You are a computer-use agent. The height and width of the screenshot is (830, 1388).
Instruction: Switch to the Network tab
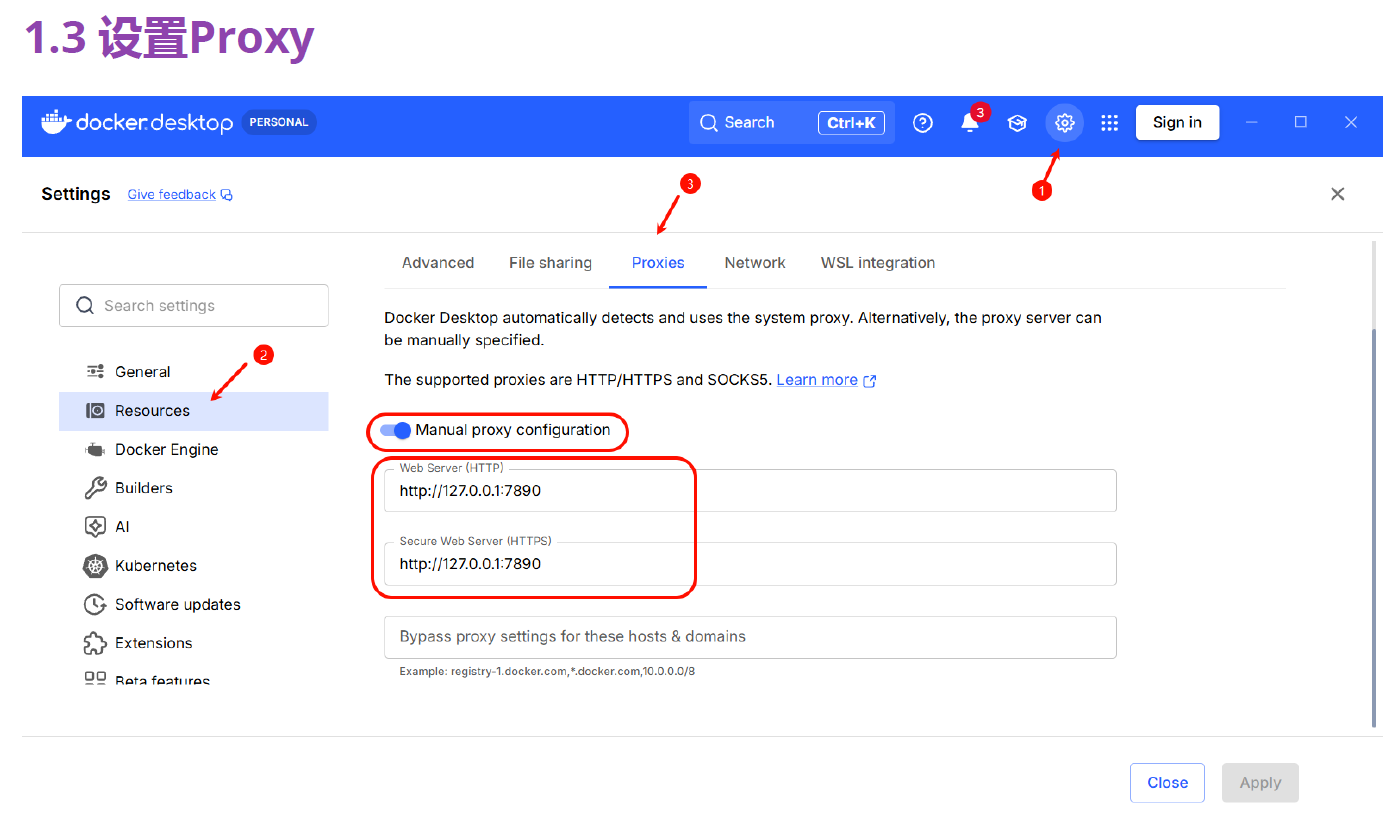tap(755, 263)
